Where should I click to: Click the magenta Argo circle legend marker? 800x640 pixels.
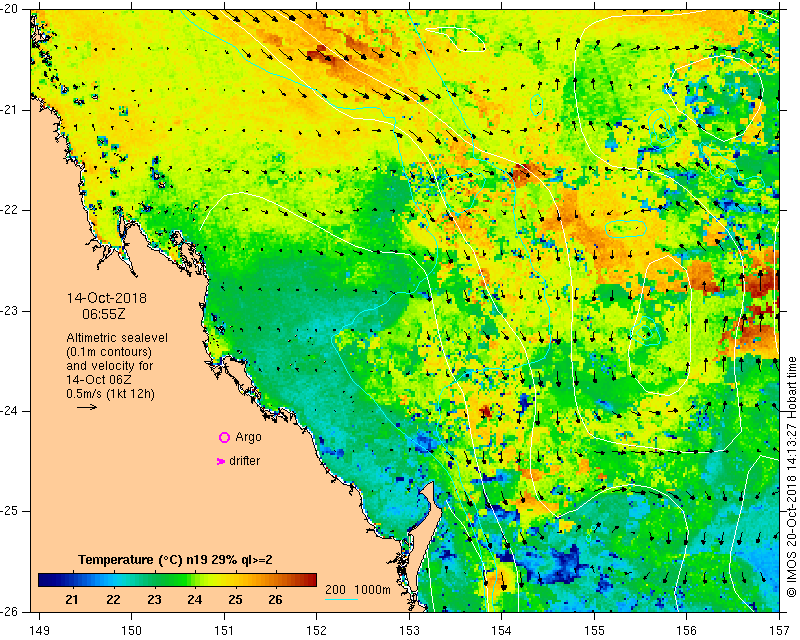pos(224,437)
